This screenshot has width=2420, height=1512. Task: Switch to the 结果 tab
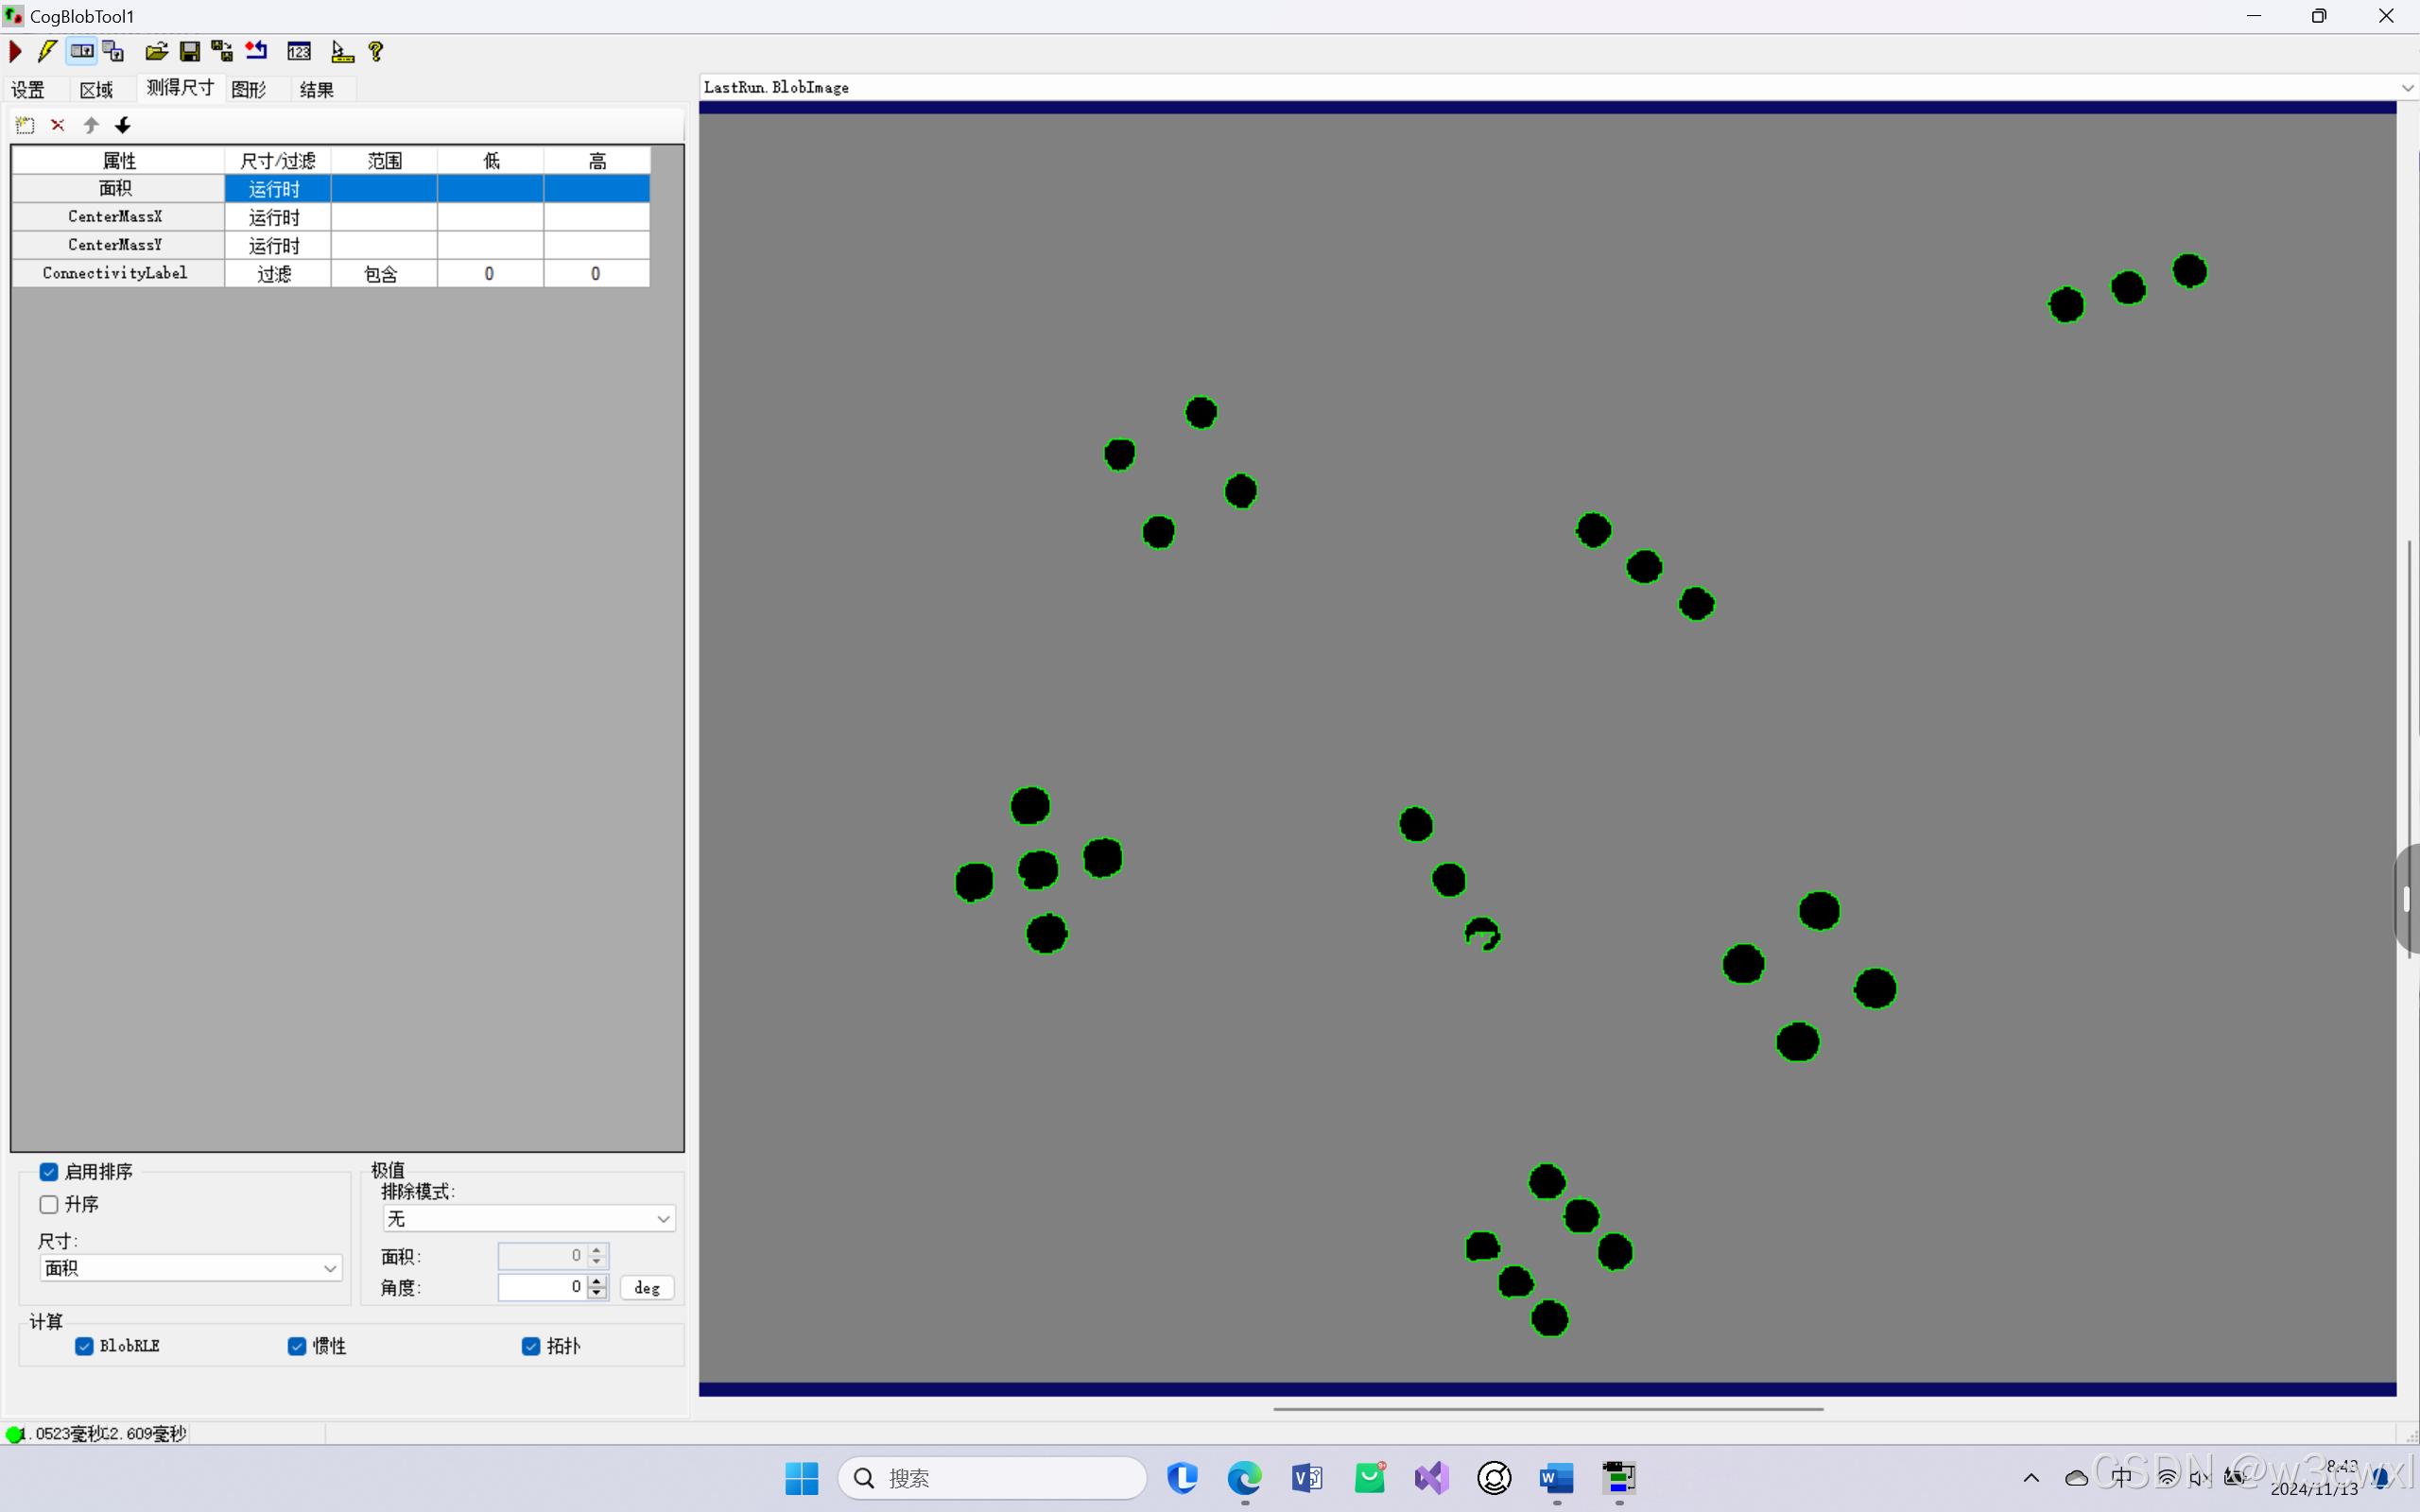tap(317, 90)
